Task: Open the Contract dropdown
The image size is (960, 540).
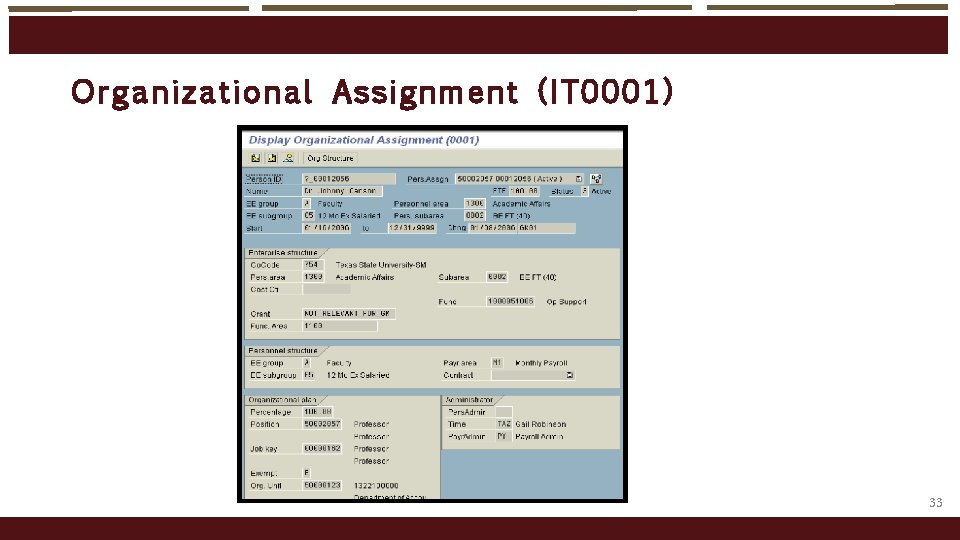Action: pos(569,375)
